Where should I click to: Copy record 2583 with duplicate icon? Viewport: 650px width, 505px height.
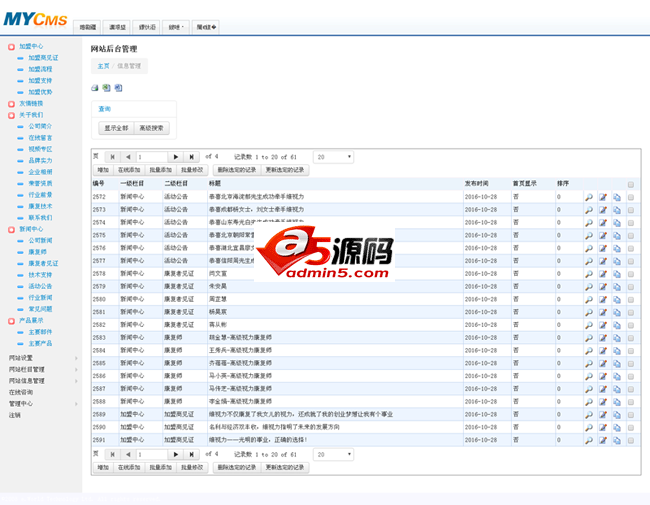coord(617,338)
